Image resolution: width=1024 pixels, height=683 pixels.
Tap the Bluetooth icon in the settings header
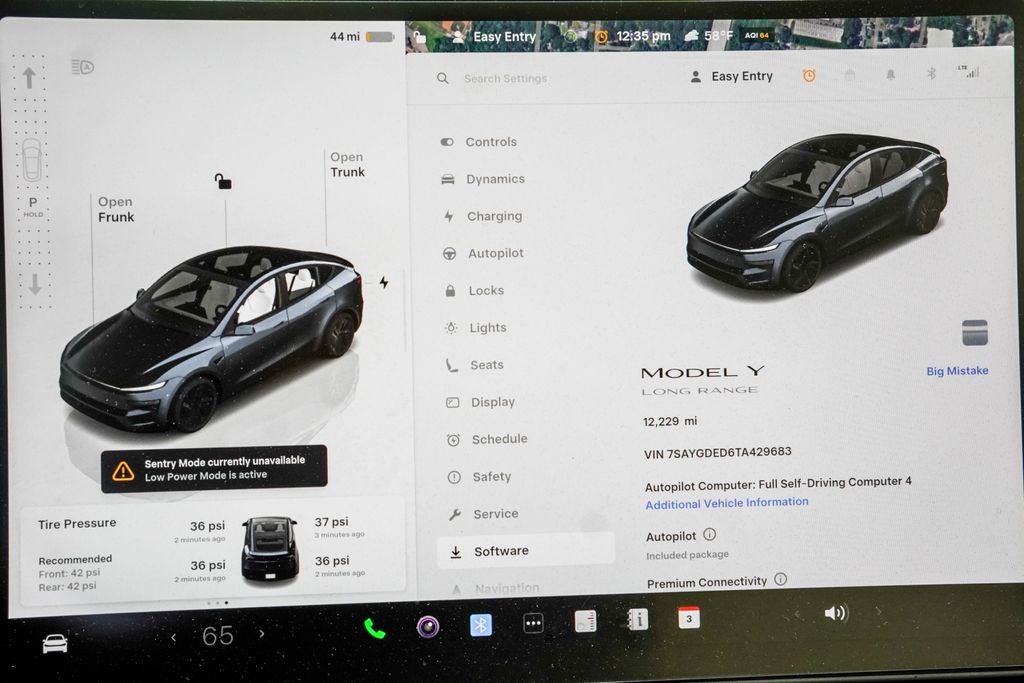coord(930,75)
